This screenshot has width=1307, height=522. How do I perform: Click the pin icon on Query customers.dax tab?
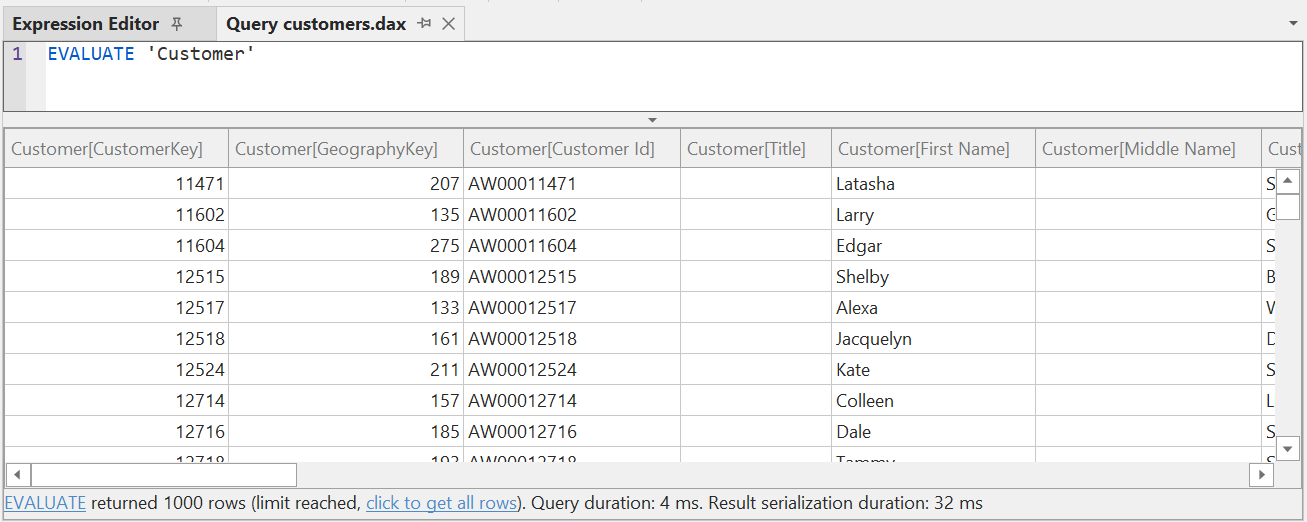(x=424, y=24)
